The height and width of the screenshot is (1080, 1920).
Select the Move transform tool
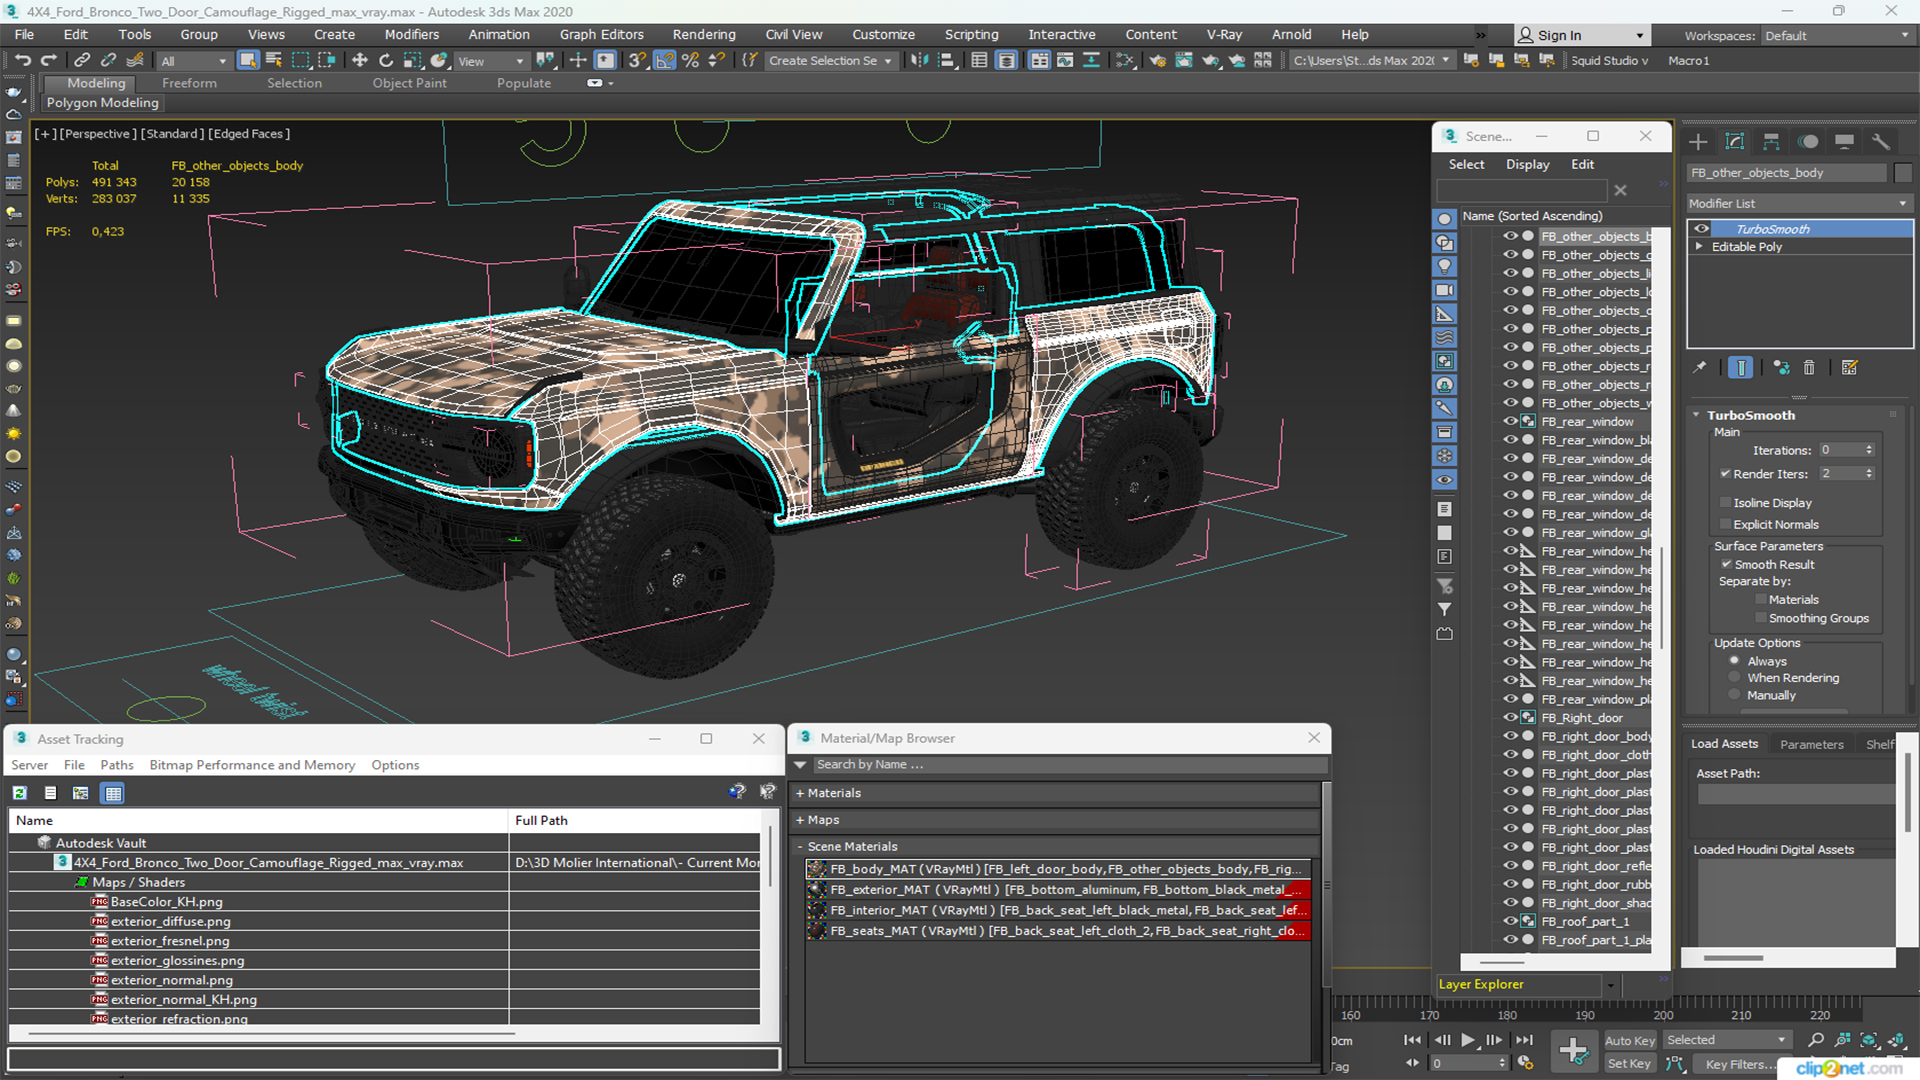[360, 61]
